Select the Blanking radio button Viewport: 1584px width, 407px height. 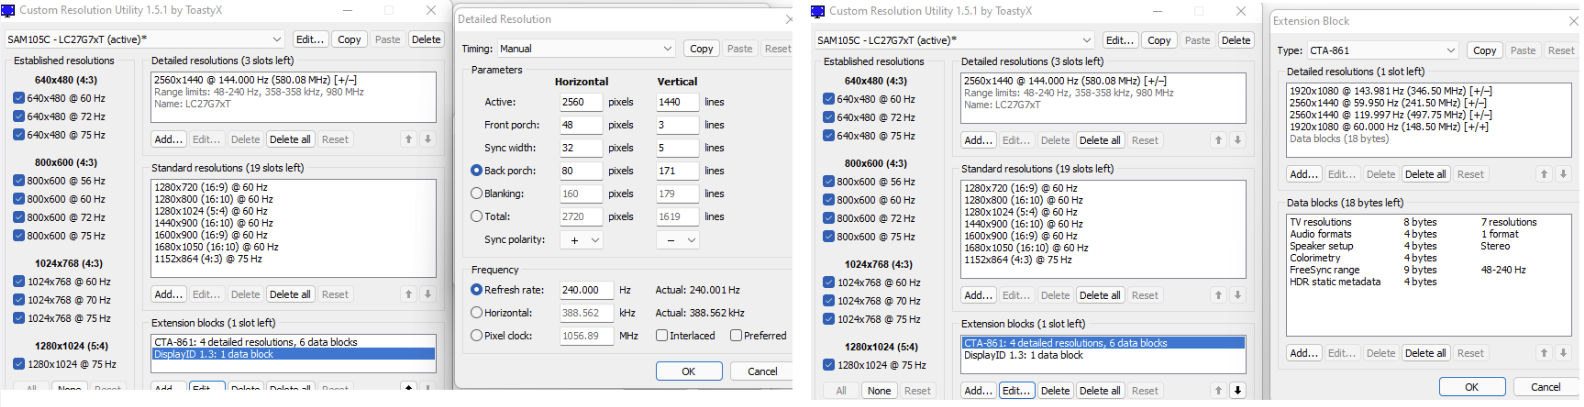click(477, 194)
